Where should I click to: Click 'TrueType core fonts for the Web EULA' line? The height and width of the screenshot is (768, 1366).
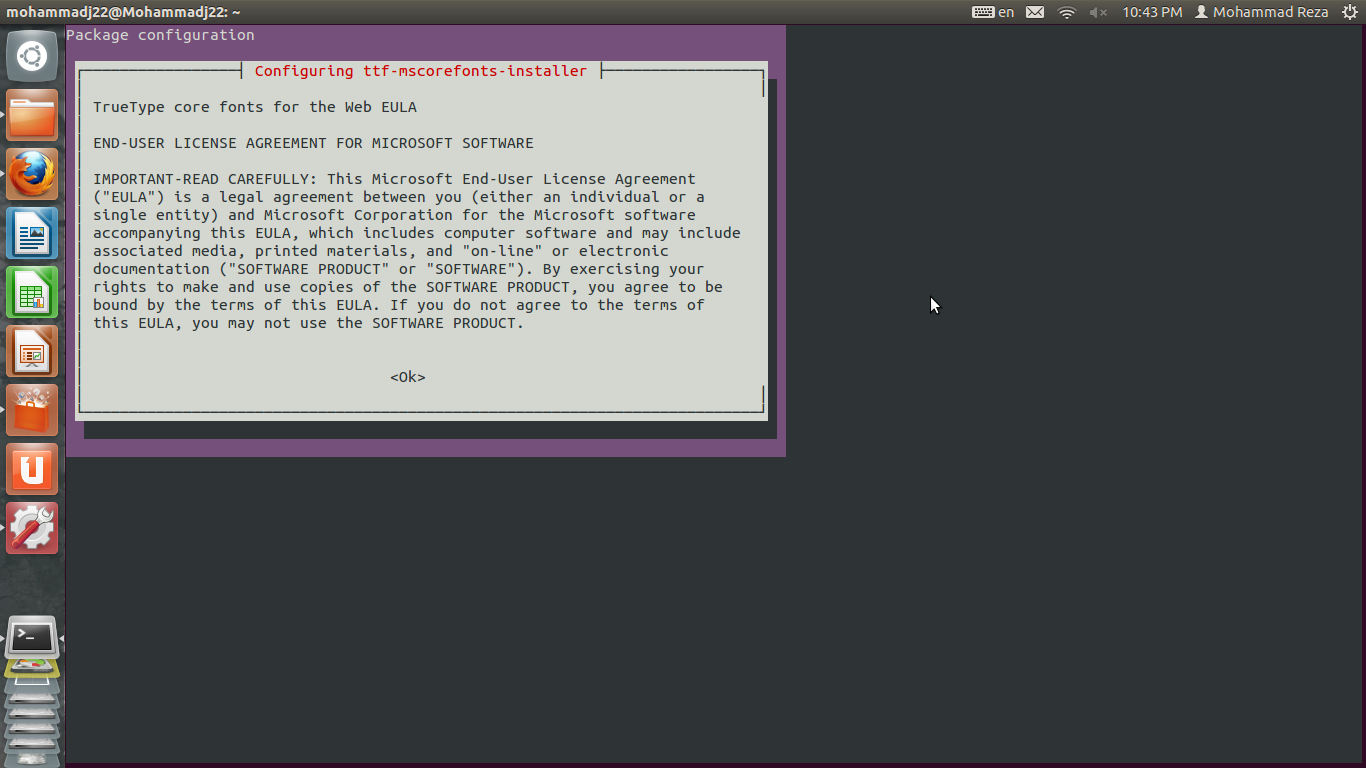click(255, 107)
